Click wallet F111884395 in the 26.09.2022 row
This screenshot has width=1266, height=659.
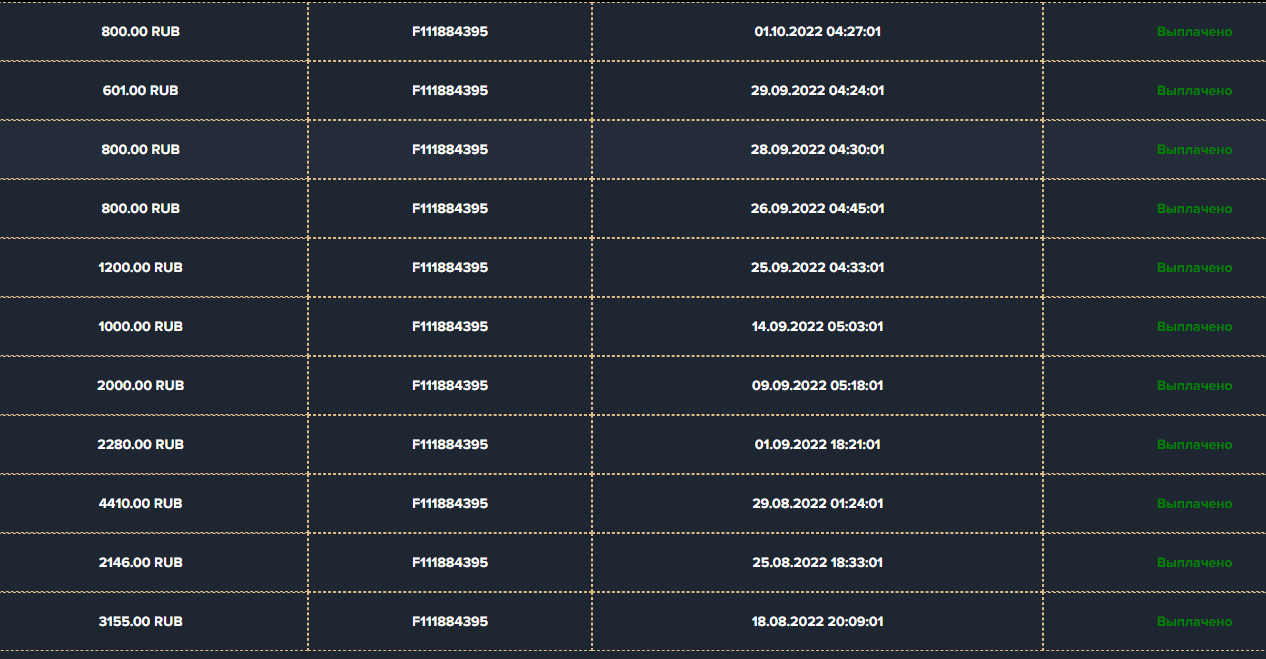[450, 208]
